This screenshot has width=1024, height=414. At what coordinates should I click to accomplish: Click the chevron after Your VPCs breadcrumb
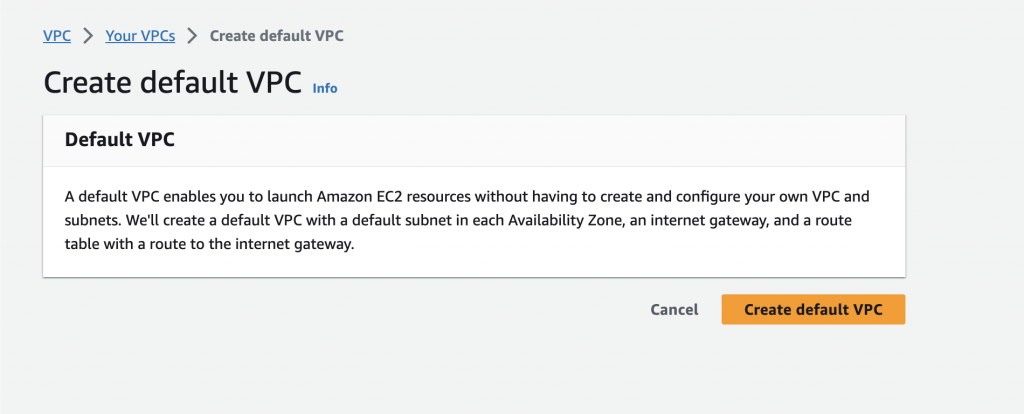point(192,36)
